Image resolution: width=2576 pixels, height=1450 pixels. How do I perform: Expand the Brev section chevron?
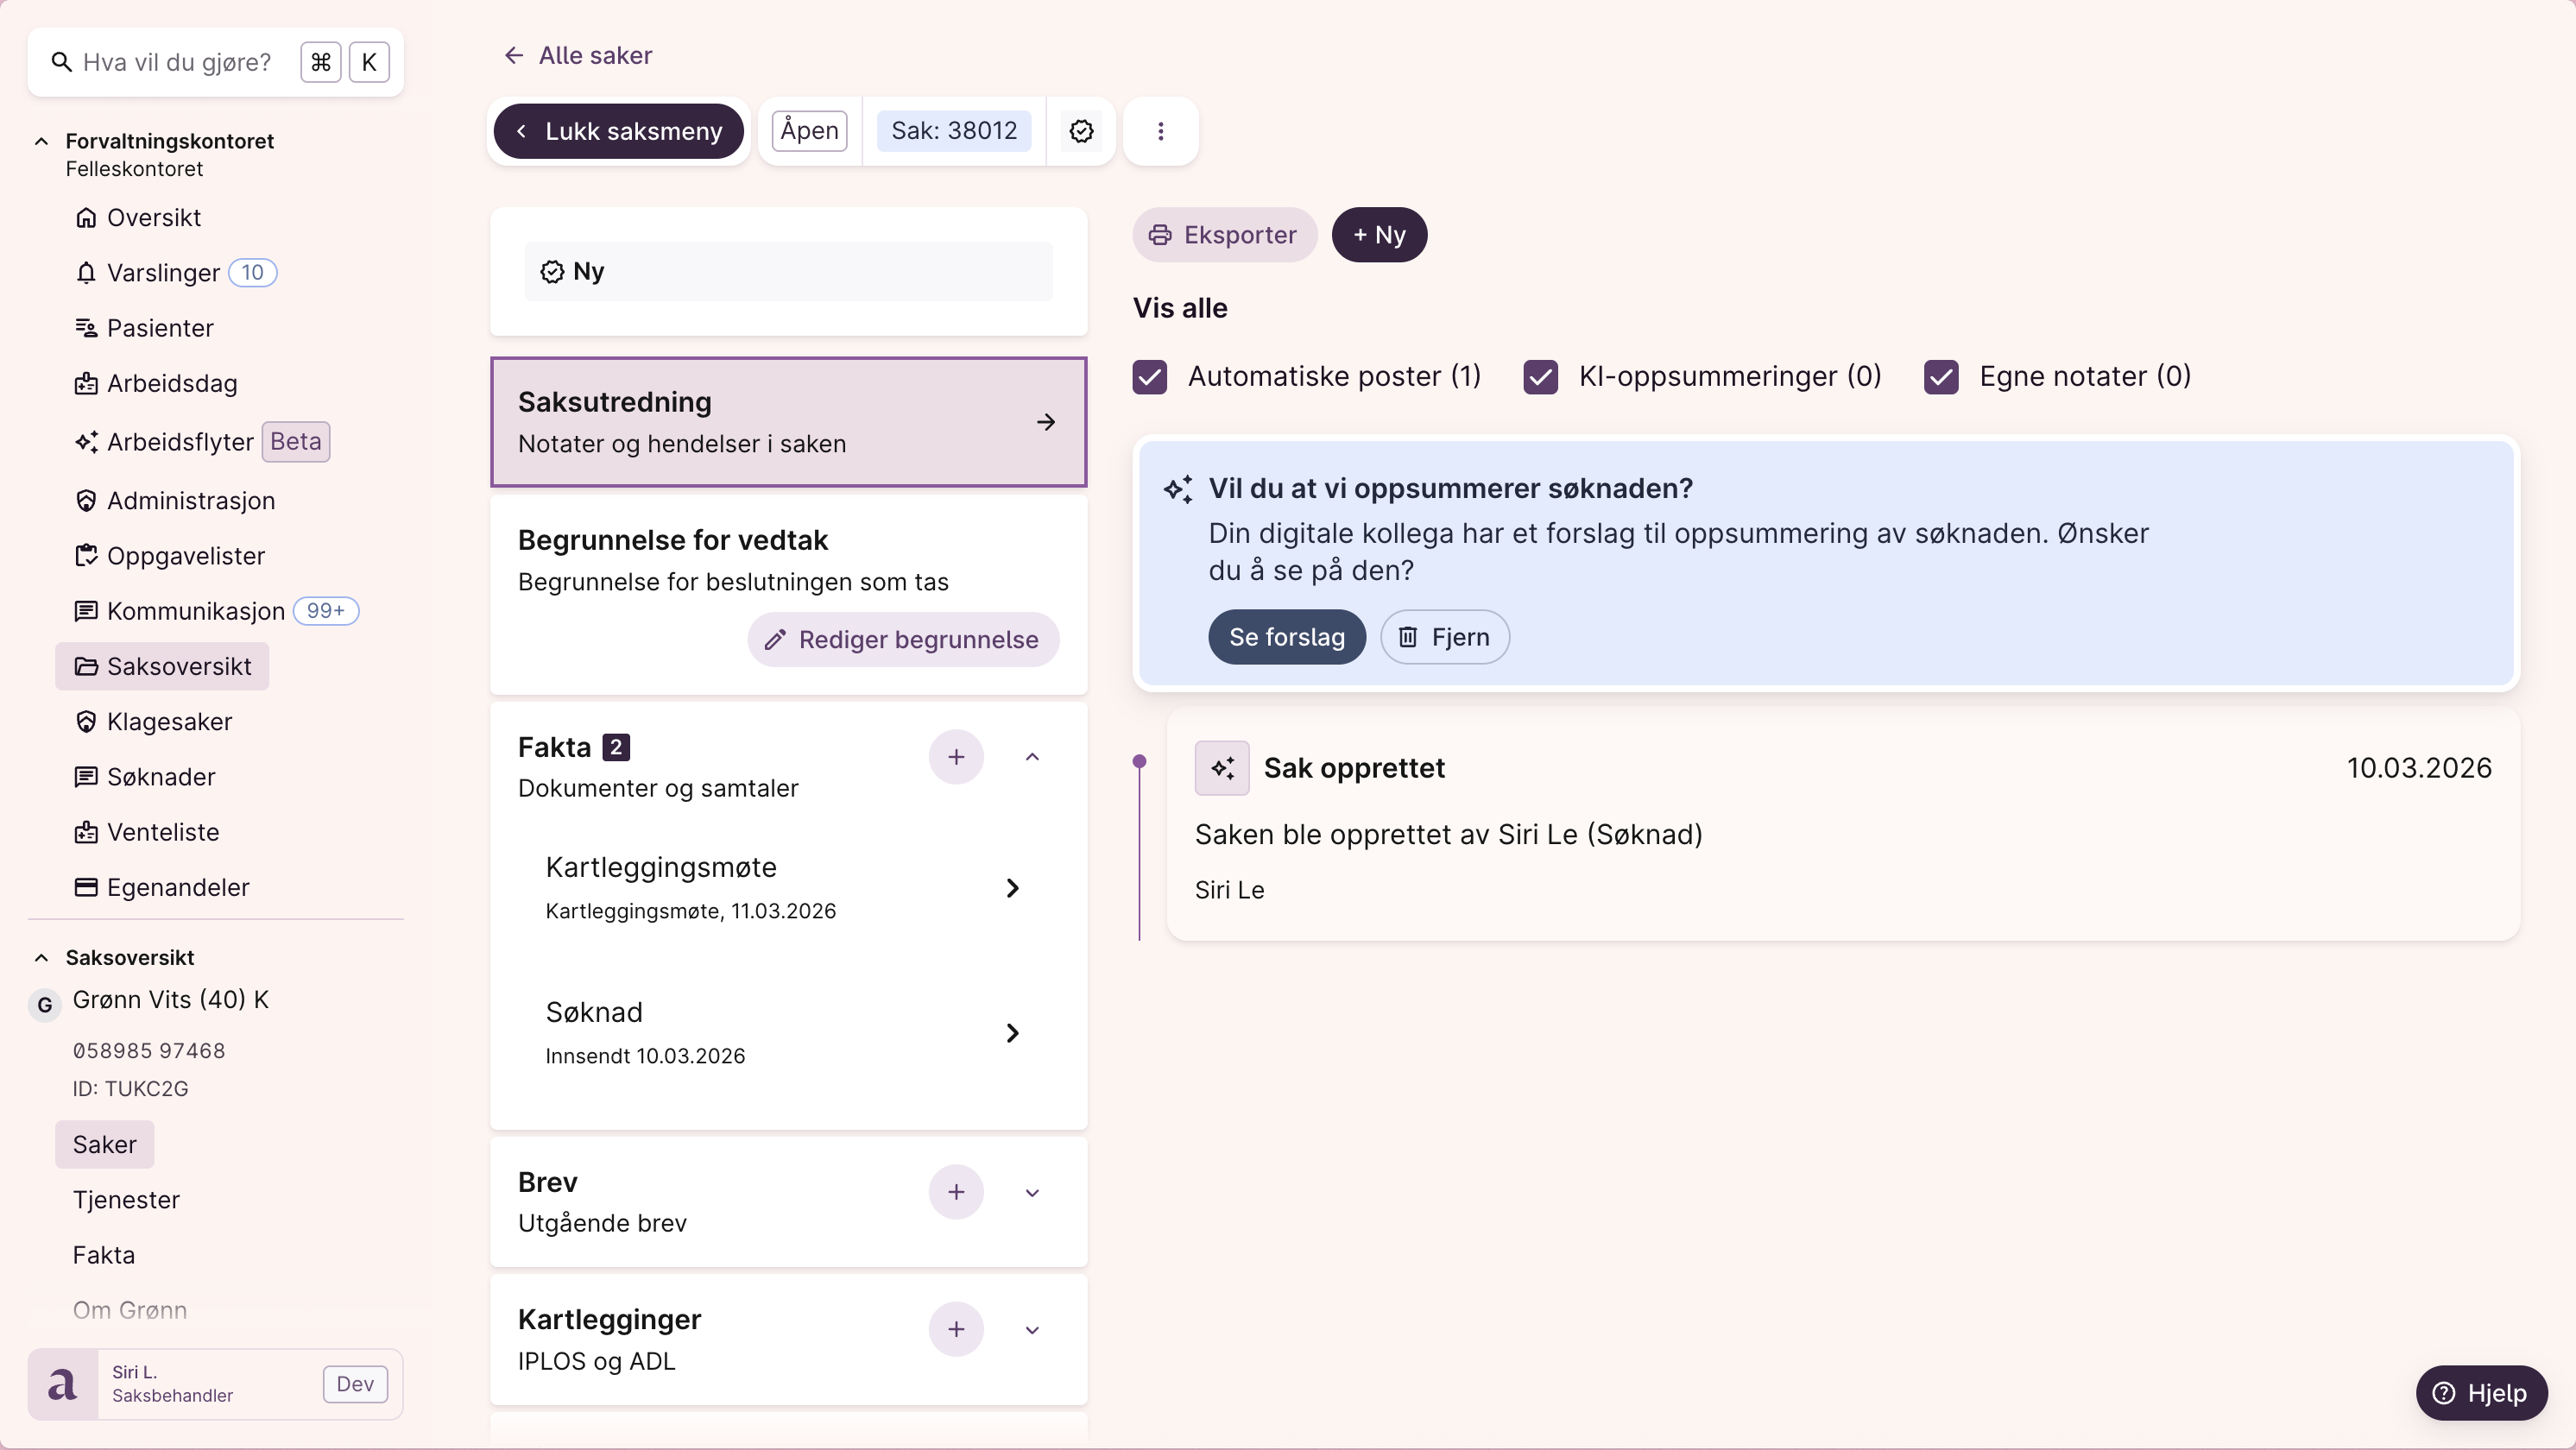[1032, 1192]
